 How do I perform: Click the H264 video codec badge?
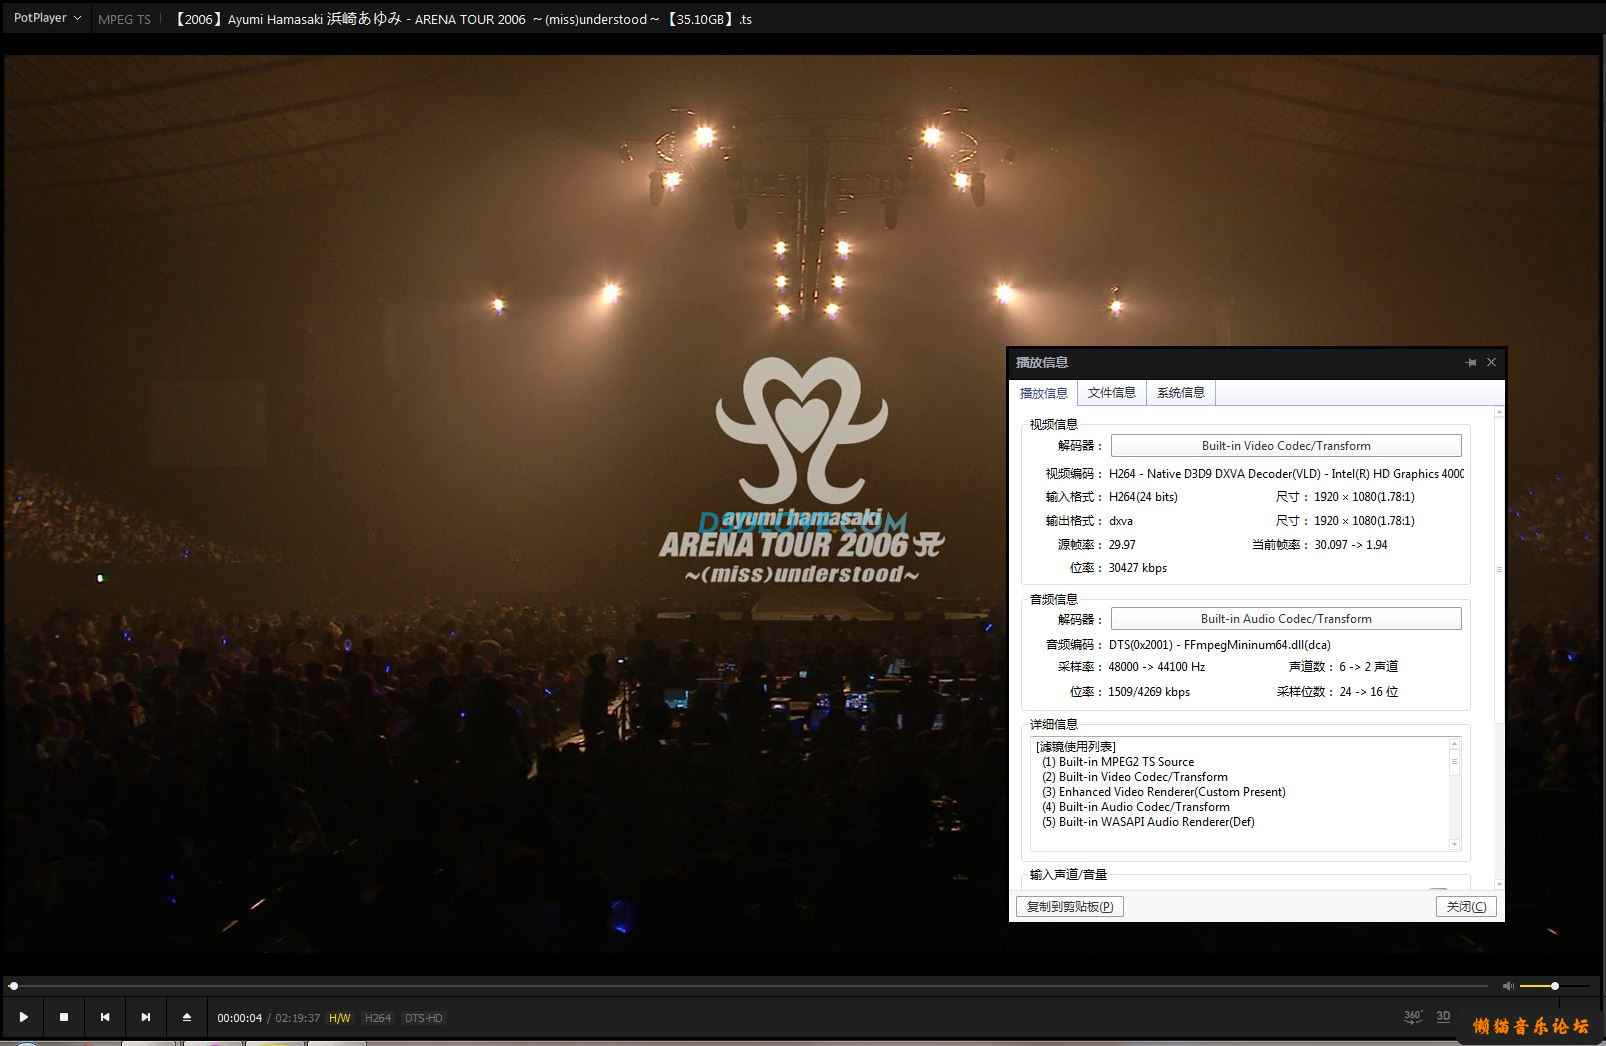point(378,1018)
